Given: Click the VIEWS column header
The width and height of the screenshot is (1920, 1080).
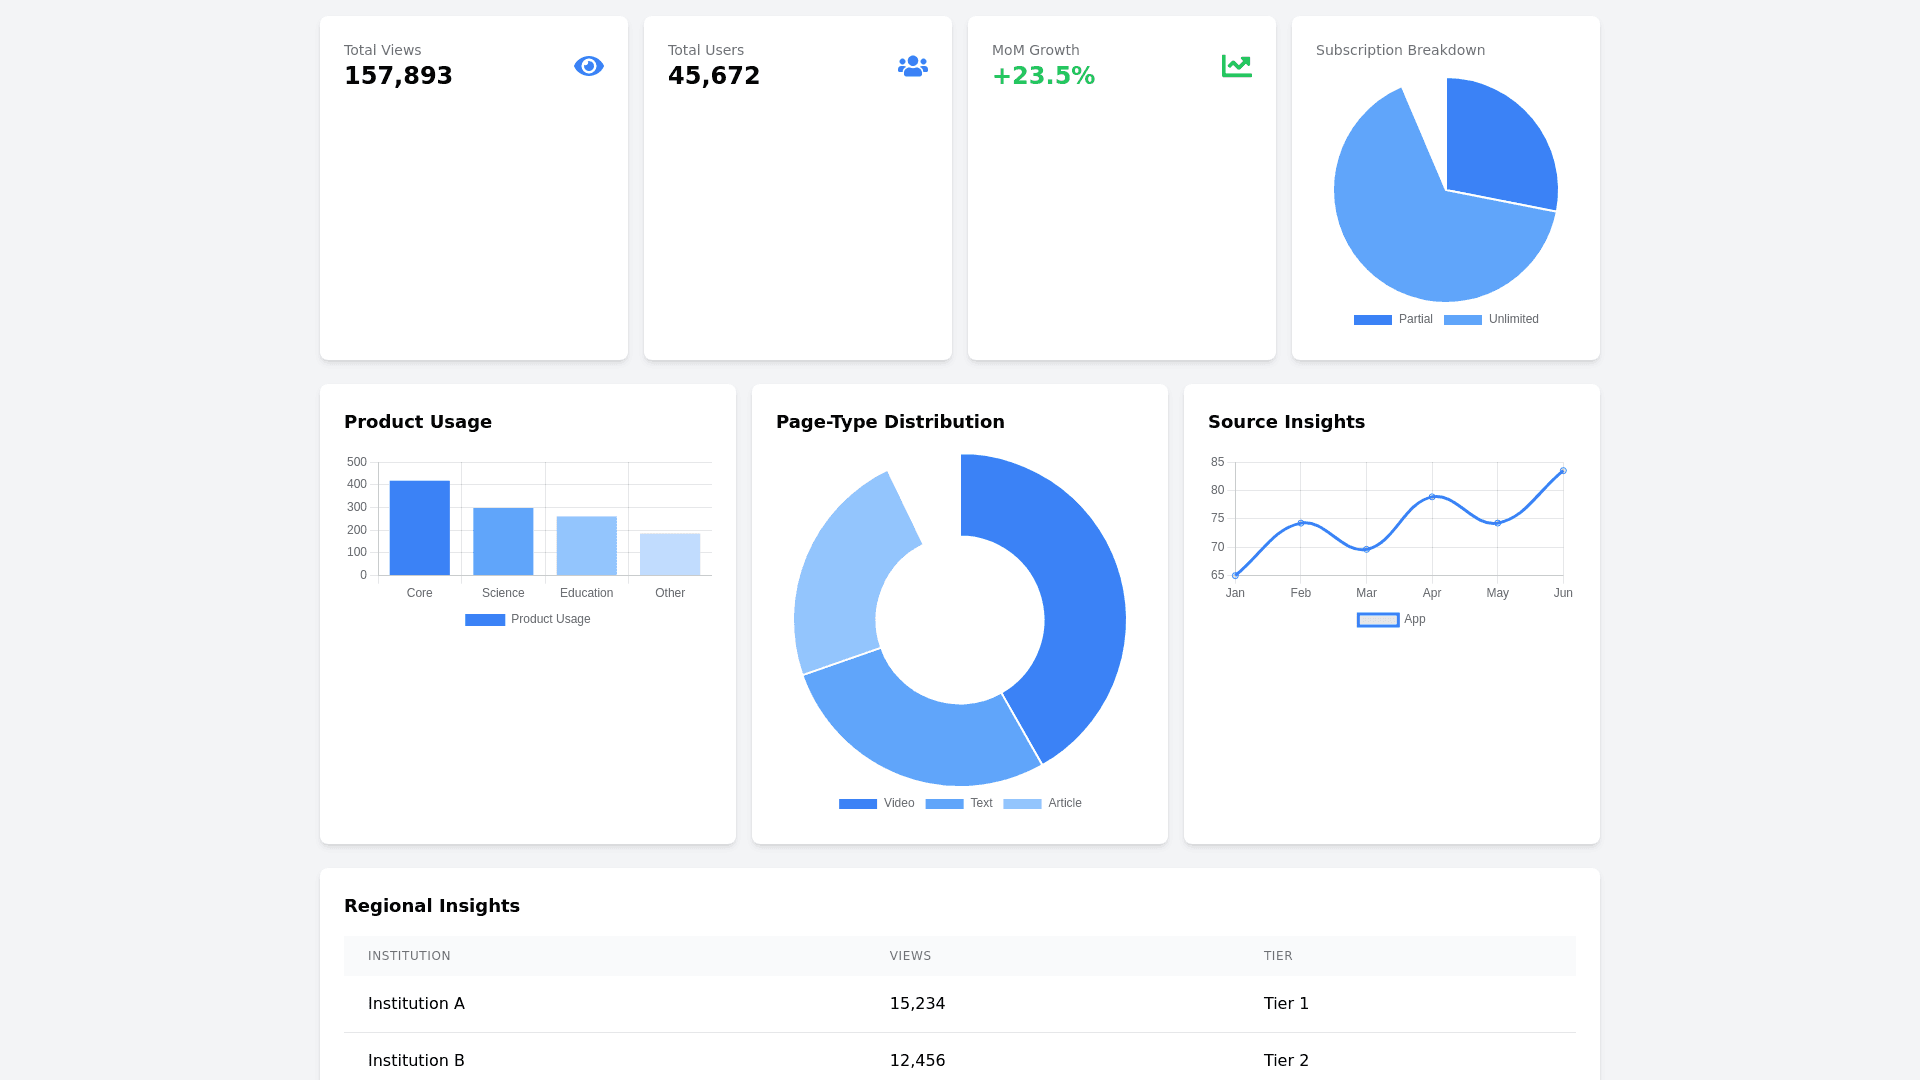Looking at the screenshot, I should click(910, 956).
